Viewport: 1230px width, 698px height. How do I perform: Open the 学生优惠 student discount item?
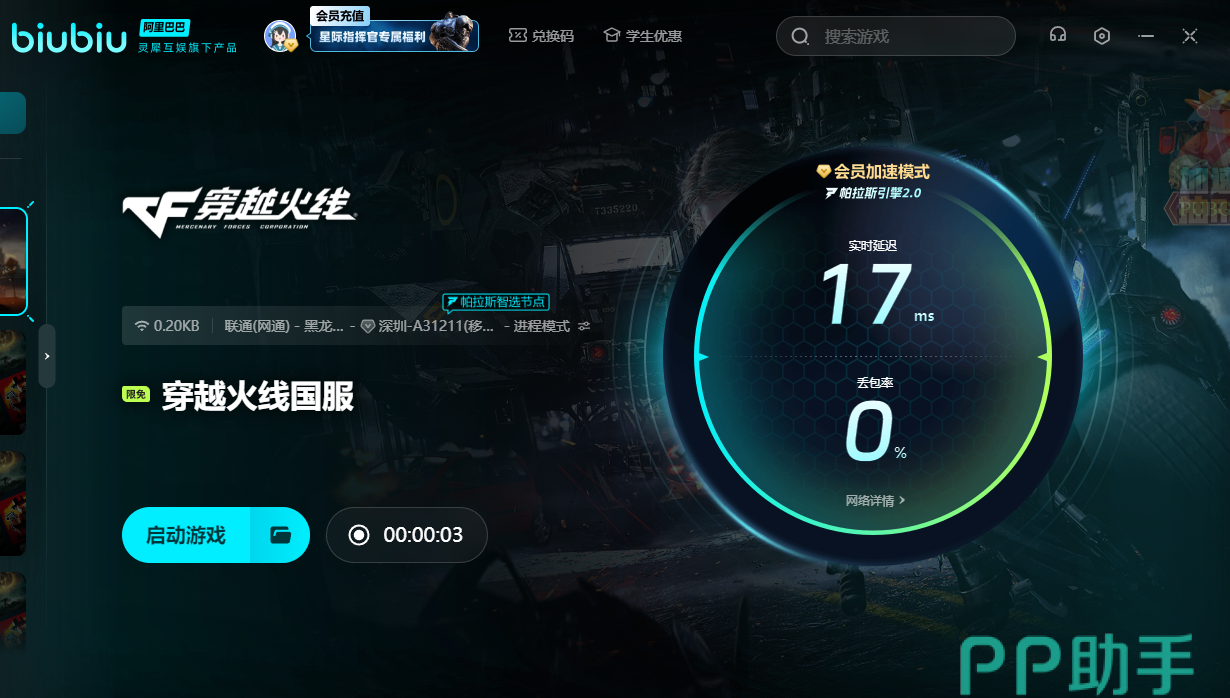642,36
